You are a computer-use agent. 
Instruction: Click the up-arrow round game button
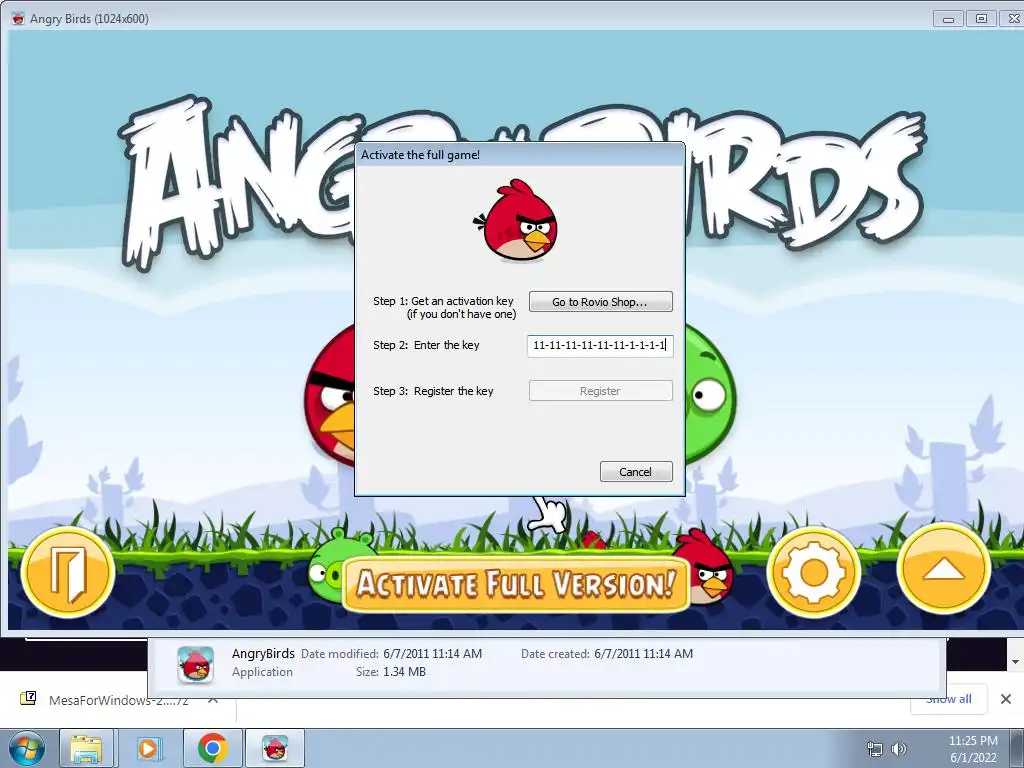pos(944,570)
